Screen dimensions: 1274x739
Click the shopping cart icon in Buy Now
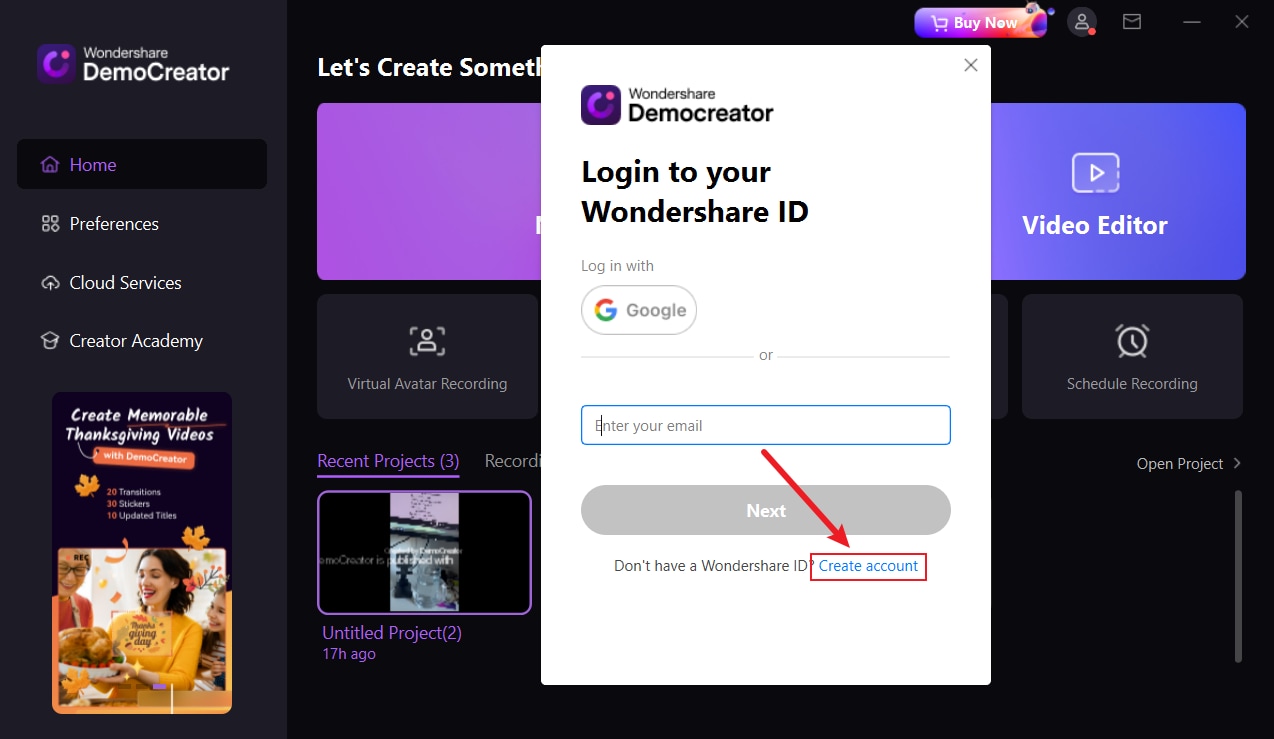click(x=938, y=22)
